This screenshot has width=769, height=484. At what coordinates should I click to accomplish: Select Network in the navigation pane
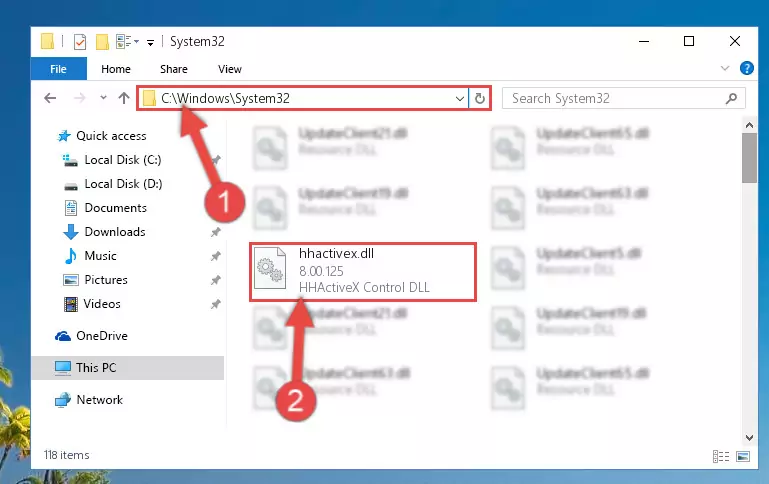click(100, 400)
